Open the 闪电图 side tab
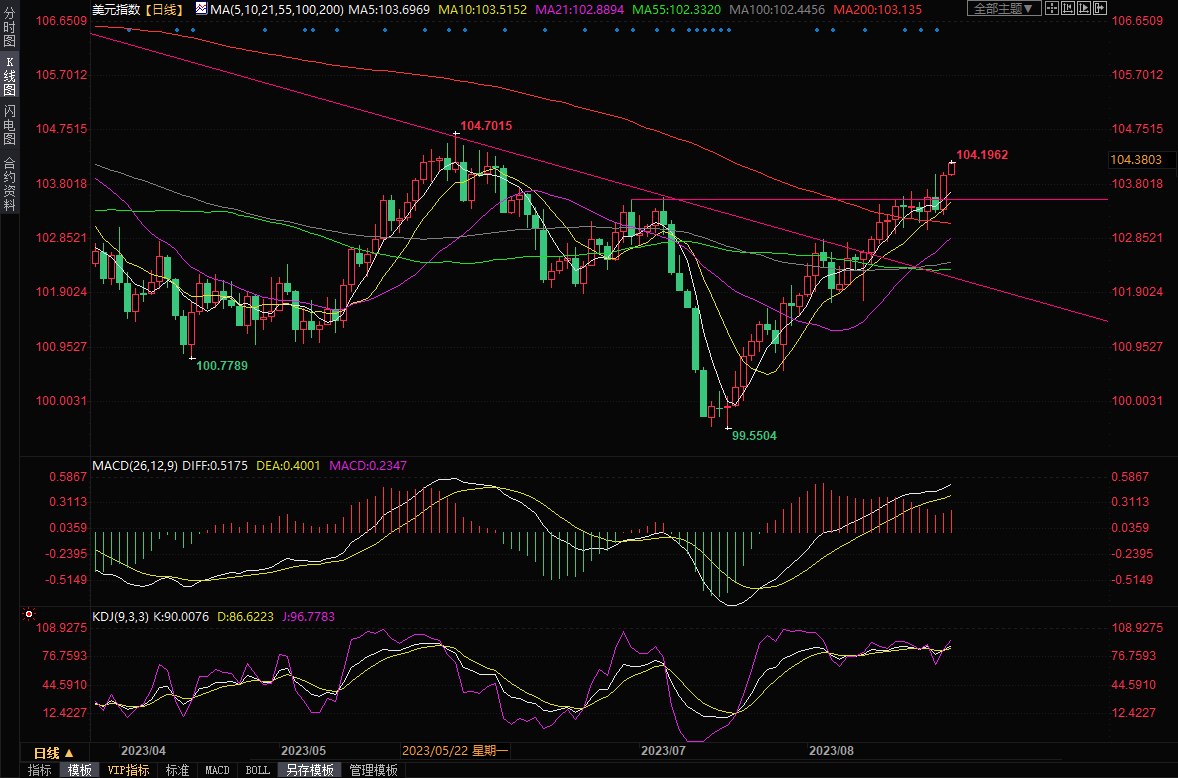Viewport: 1178px width, 778px height. tap(9, 124)
